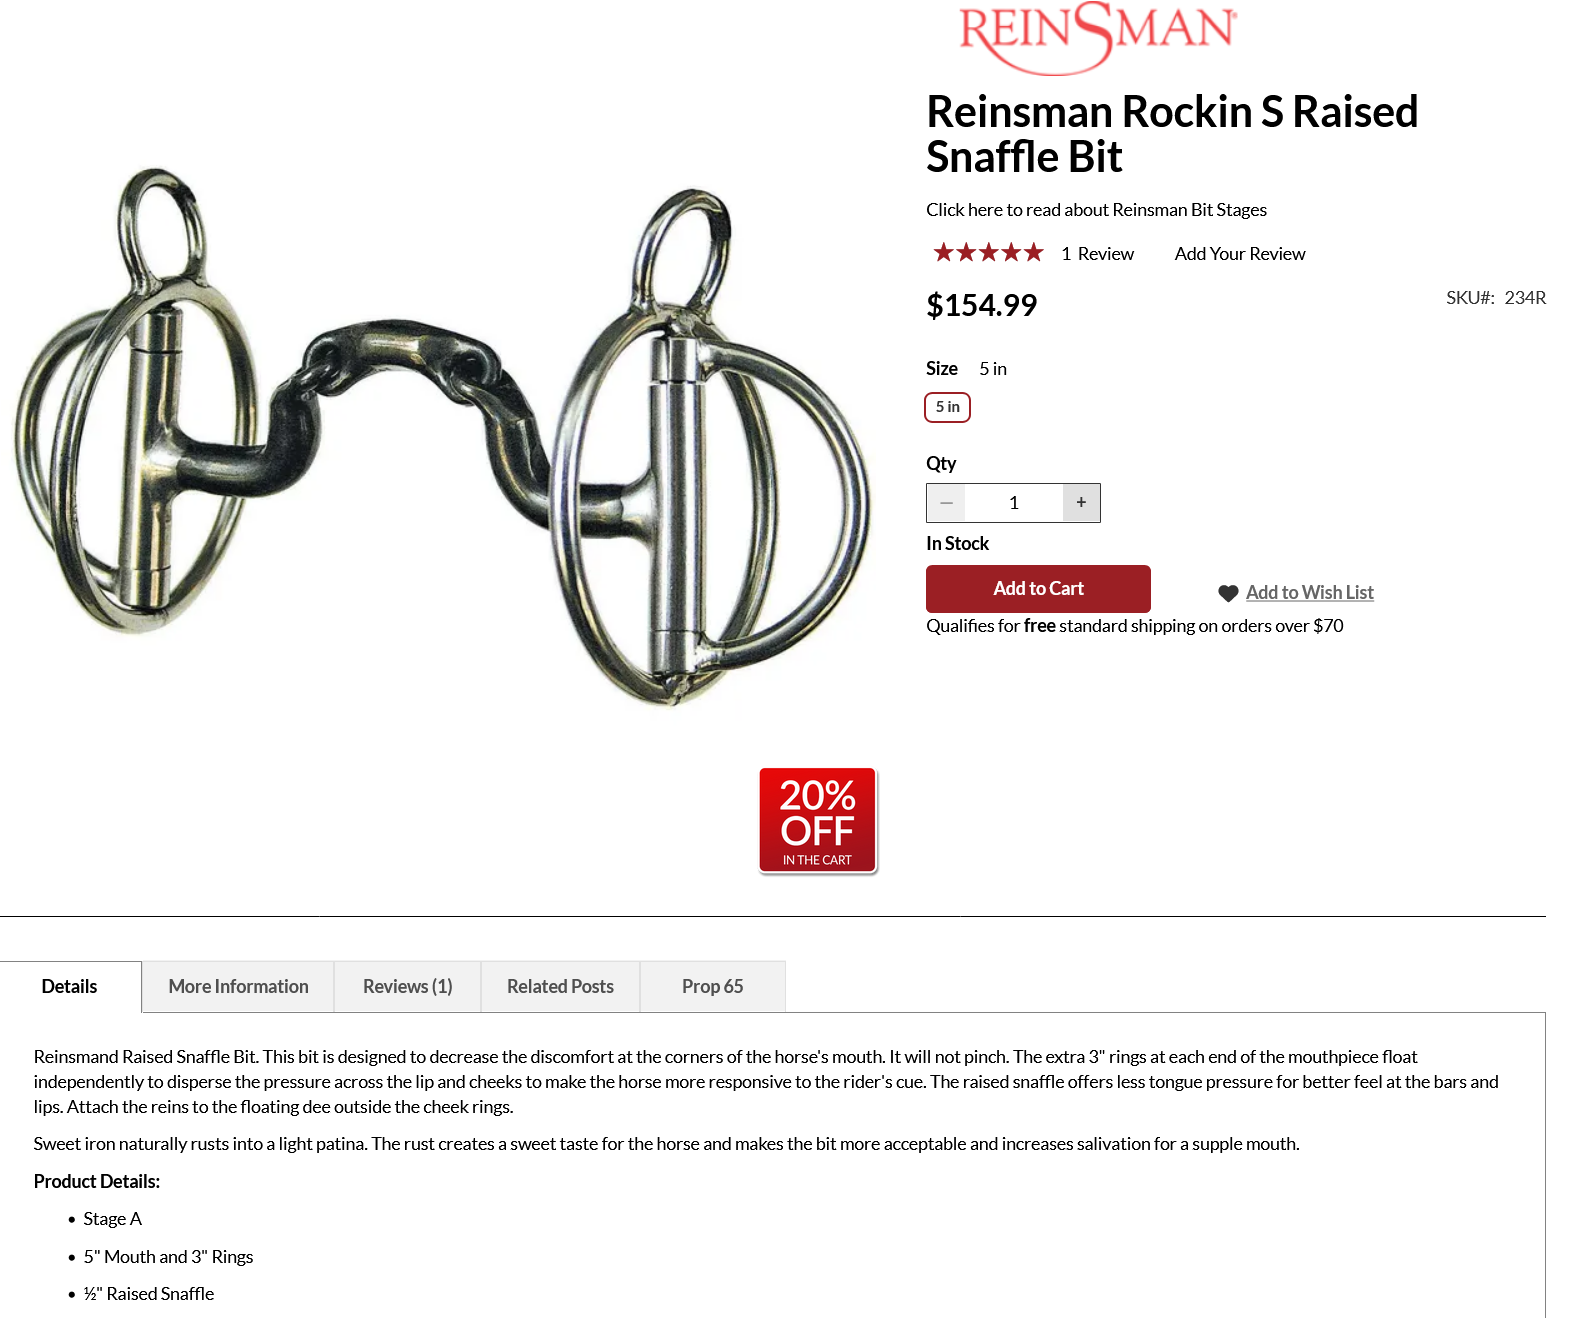Screen dimensions: 1586x1318
Task: Read about Reinsman Bit Stages link
Action: click(x=1096, y=210)
